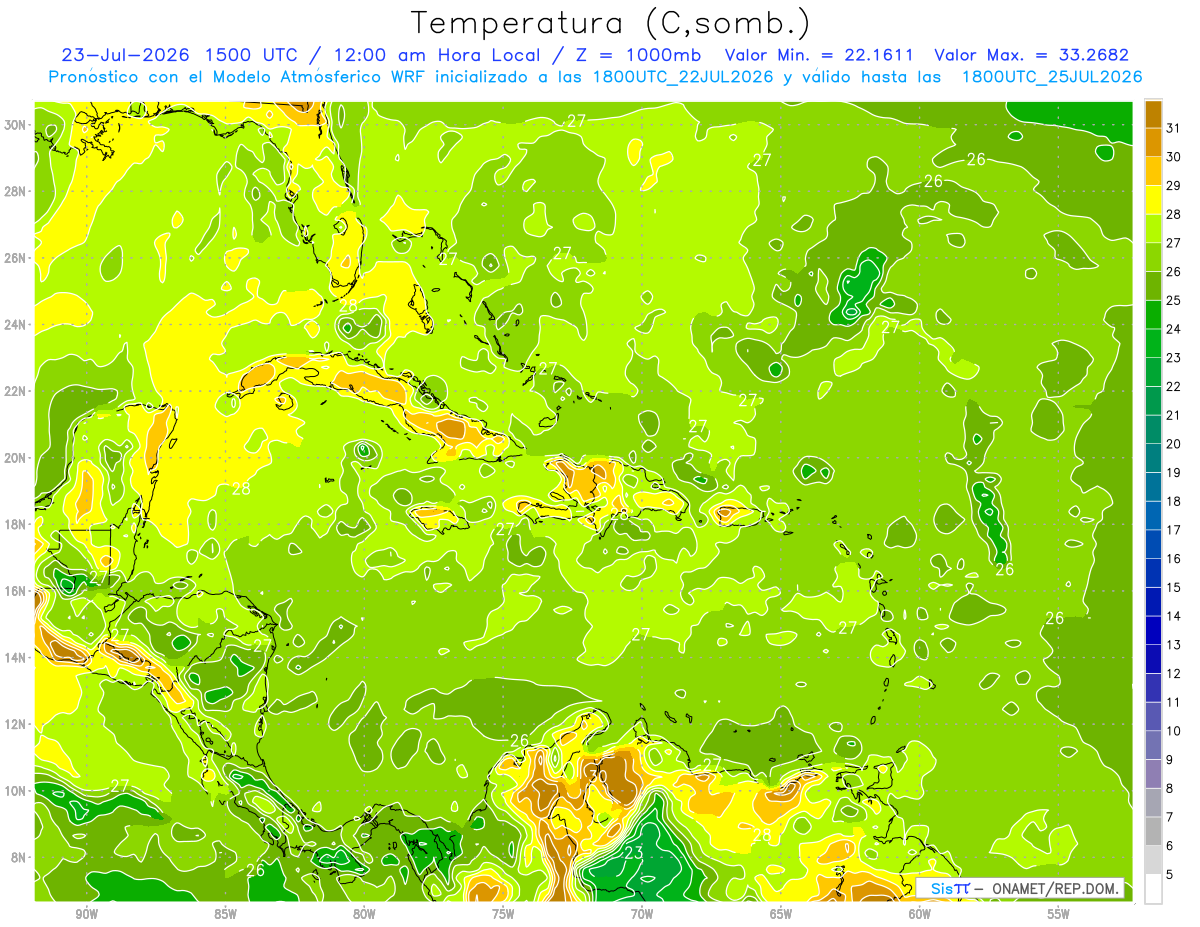Click the "12N" latitude axis label
The image size is (1200, 927).
point(17,724)
